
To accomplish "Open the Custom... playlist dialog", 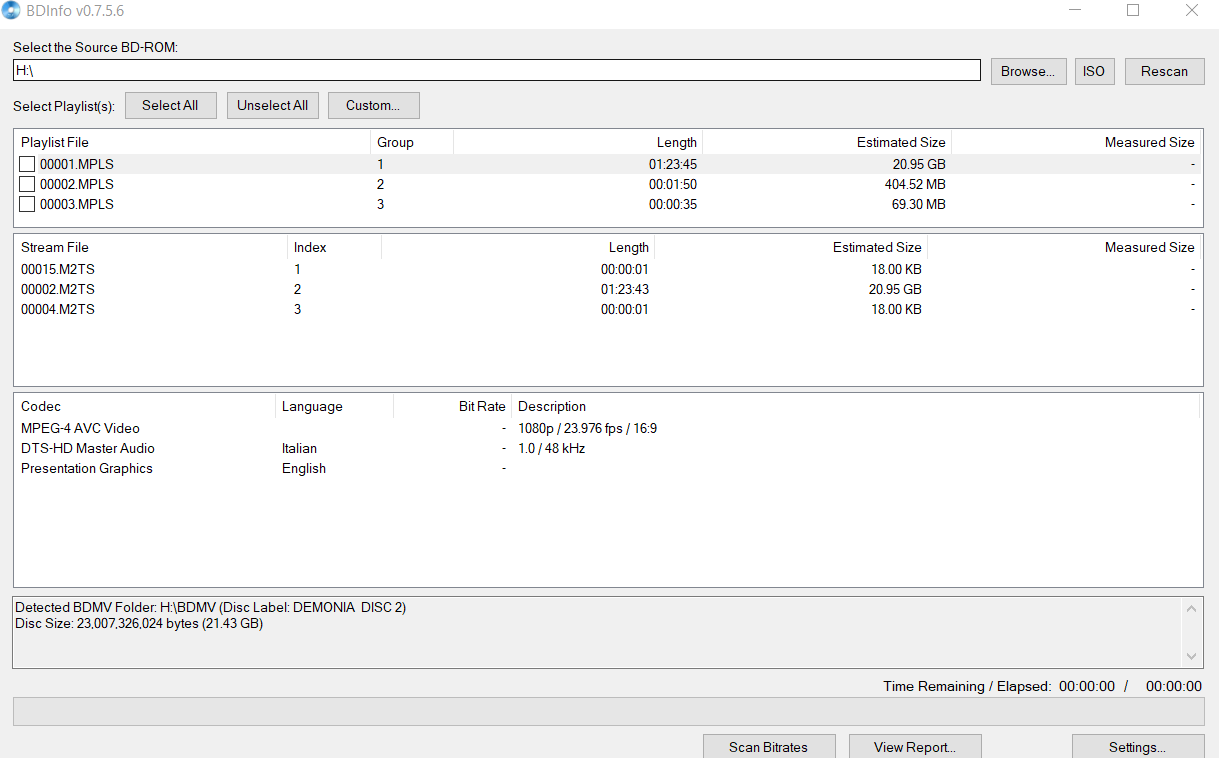I will (373, 105).
